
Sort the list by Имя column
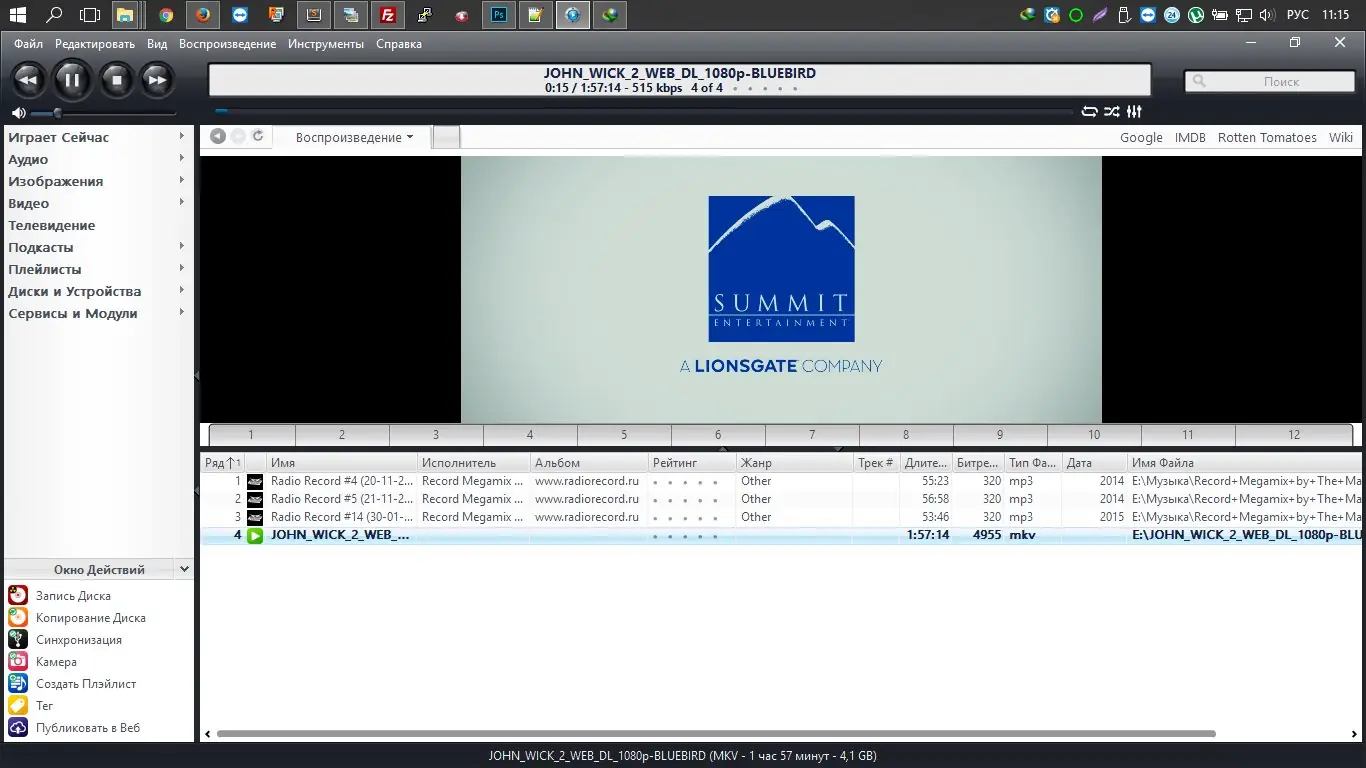click(x=341, y=463)
